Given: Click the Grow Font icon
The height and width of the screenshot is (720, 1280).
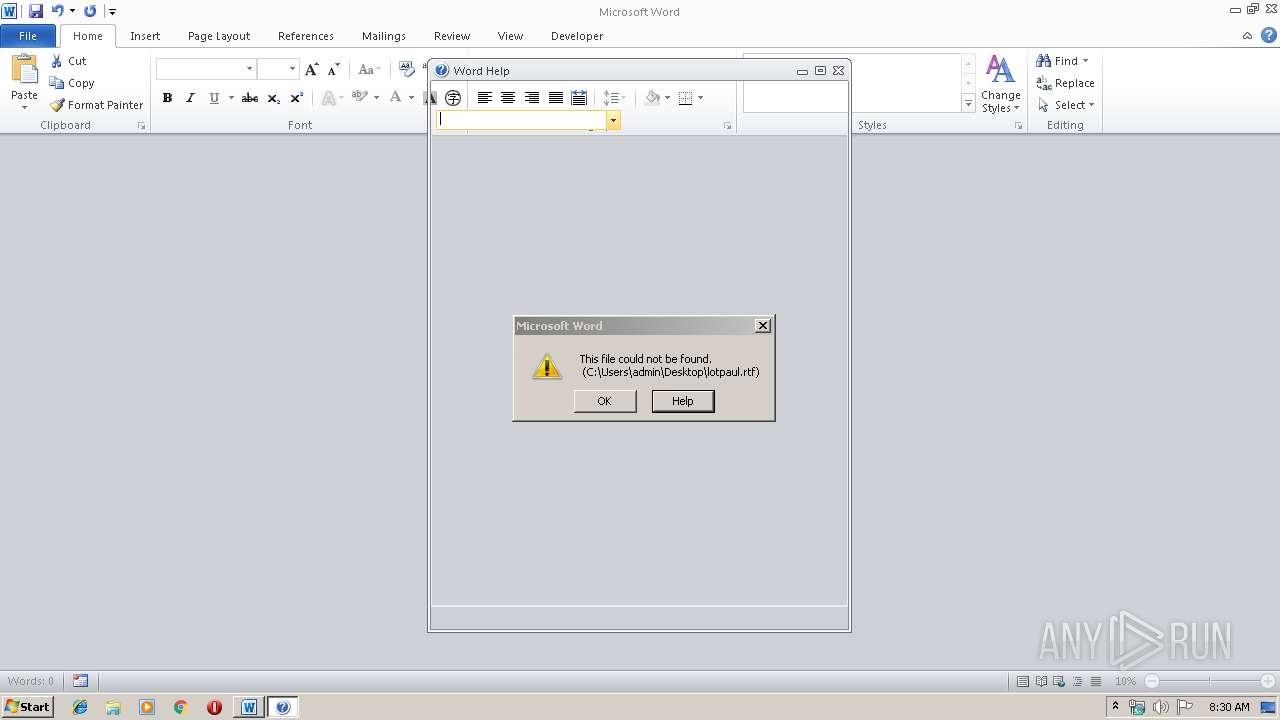Looking at the screenshot, I should 312,69.
